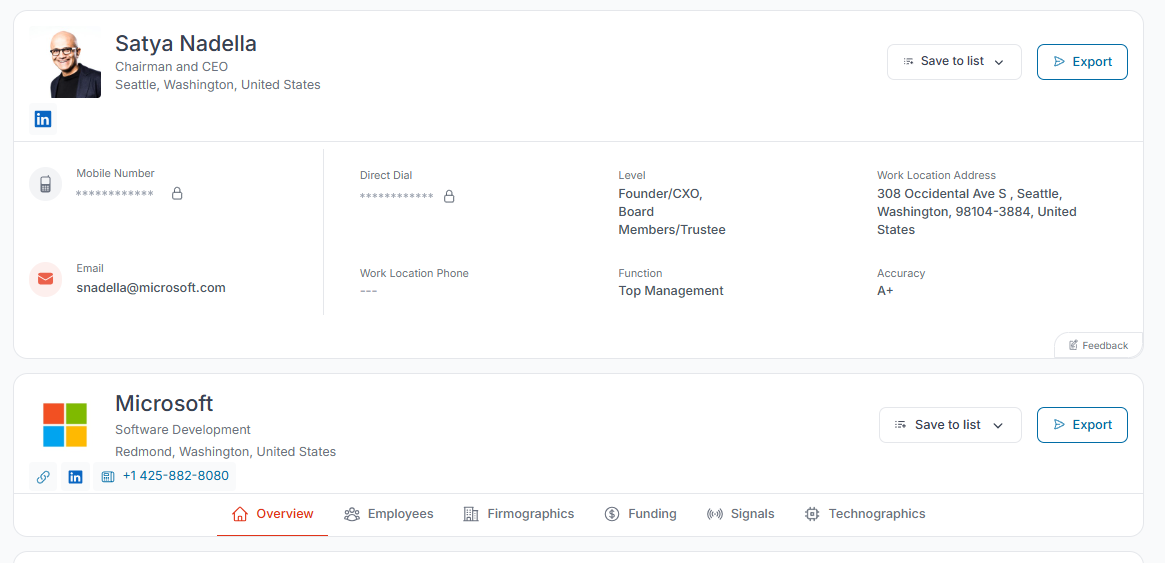Click the telephone icon beside Microsoft's number

[108, 477]
